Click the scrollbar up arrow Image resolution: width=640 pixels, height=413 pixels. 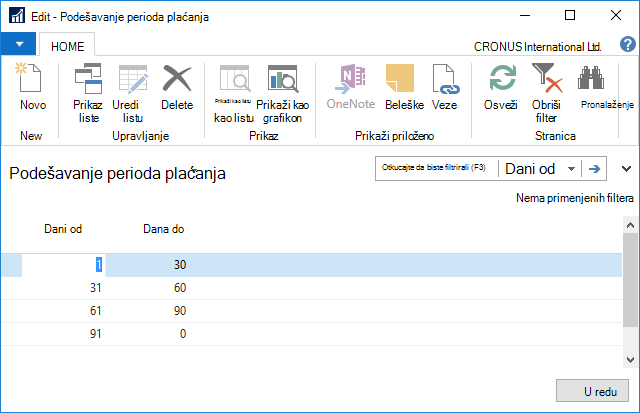[x=630, y=225]
